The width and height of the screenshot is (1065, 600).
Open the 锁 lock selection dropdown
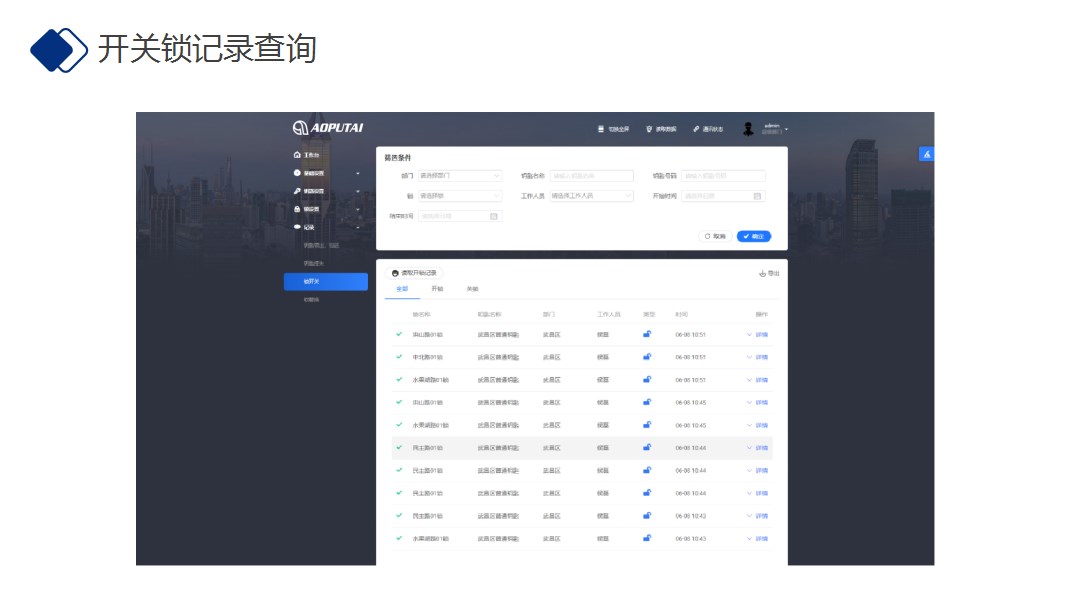460,196
